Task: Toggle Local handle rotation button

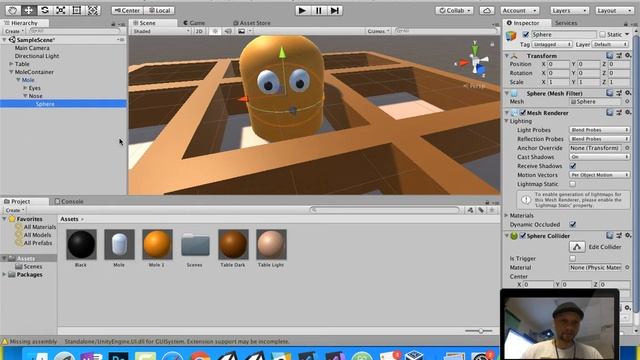Action: tap(160, 10)
